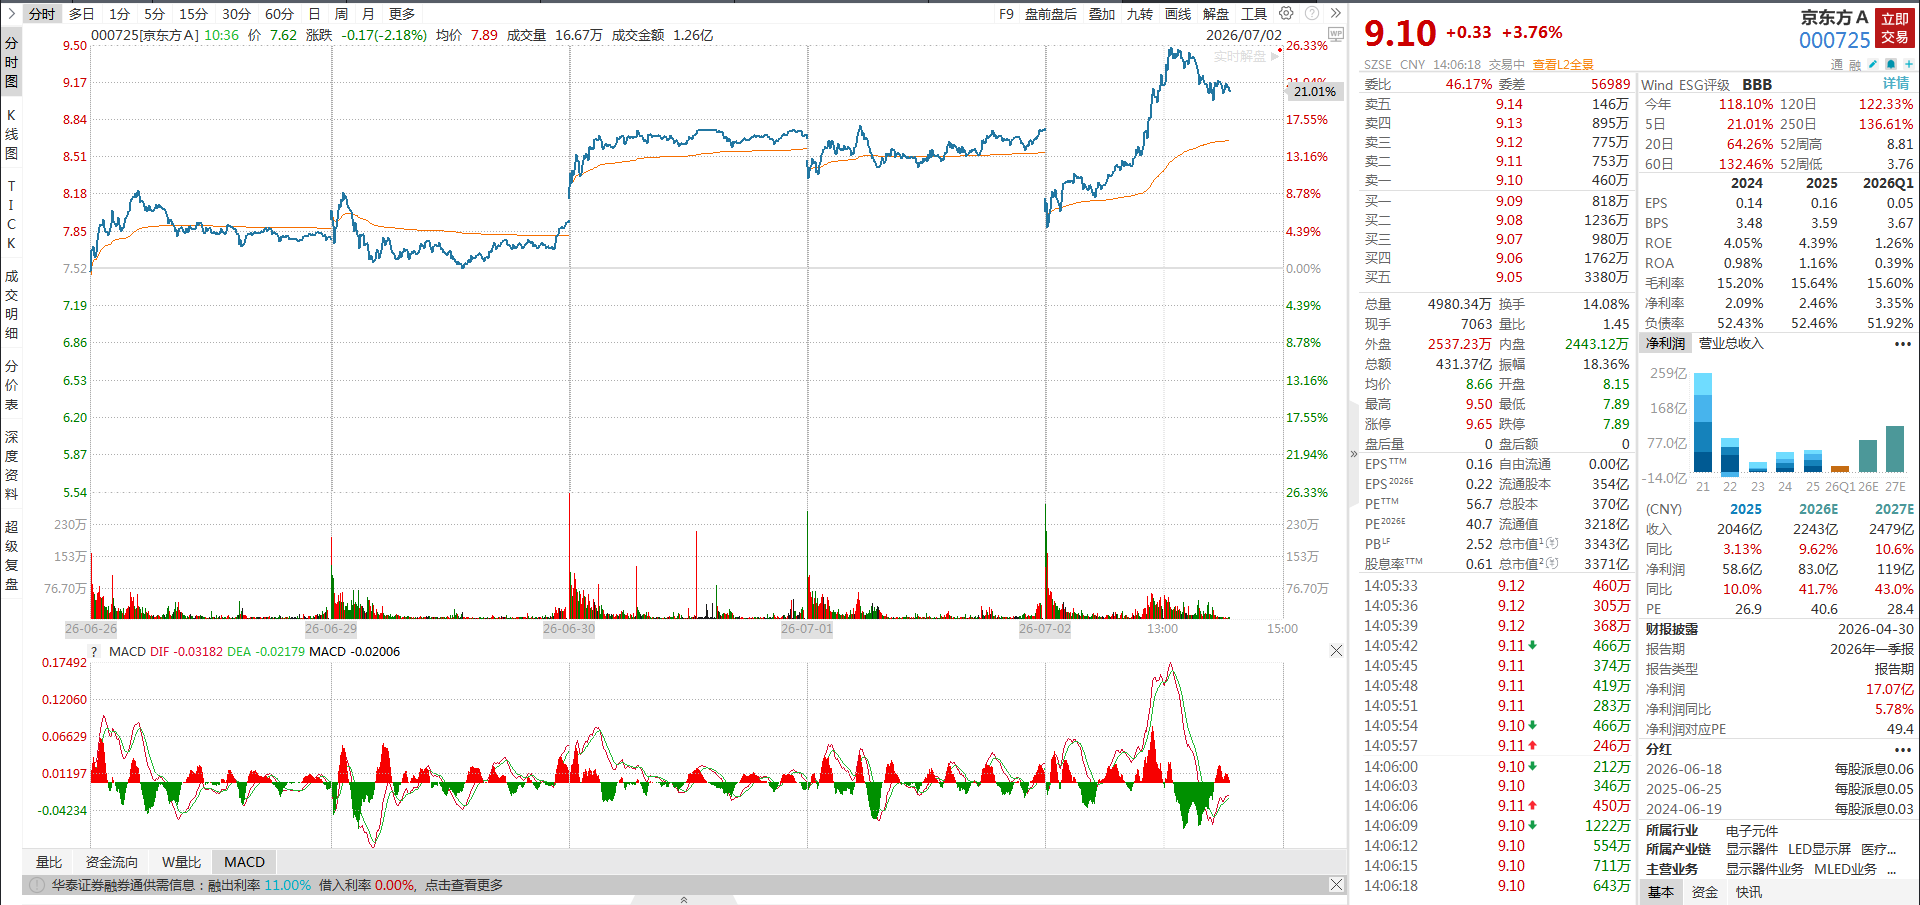Switch to the 30分 period view

(x=236, y=14)
